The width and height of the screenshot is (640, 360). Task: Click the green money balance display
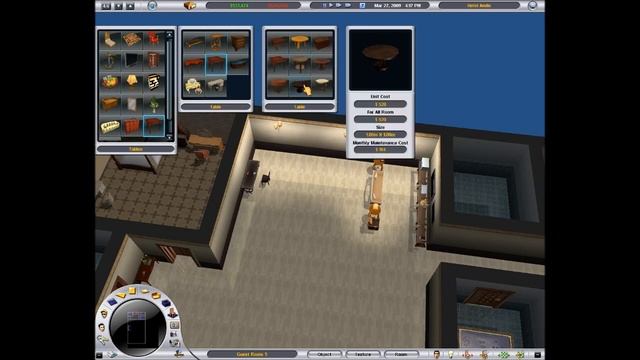tap(239, 6)
